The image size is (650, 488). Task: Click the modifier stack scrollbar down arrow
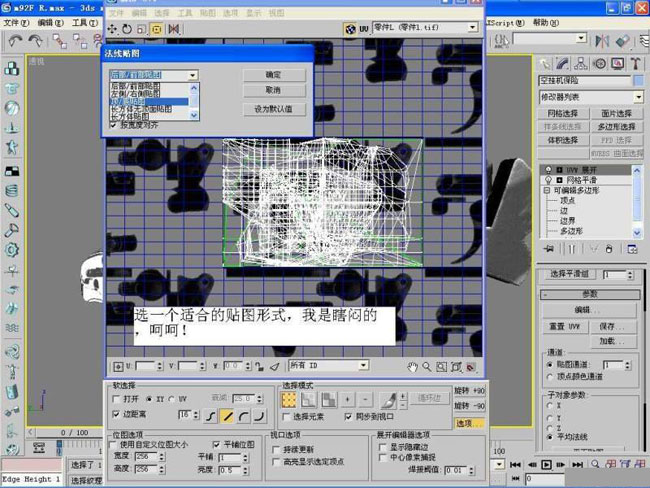pos(637,233)
